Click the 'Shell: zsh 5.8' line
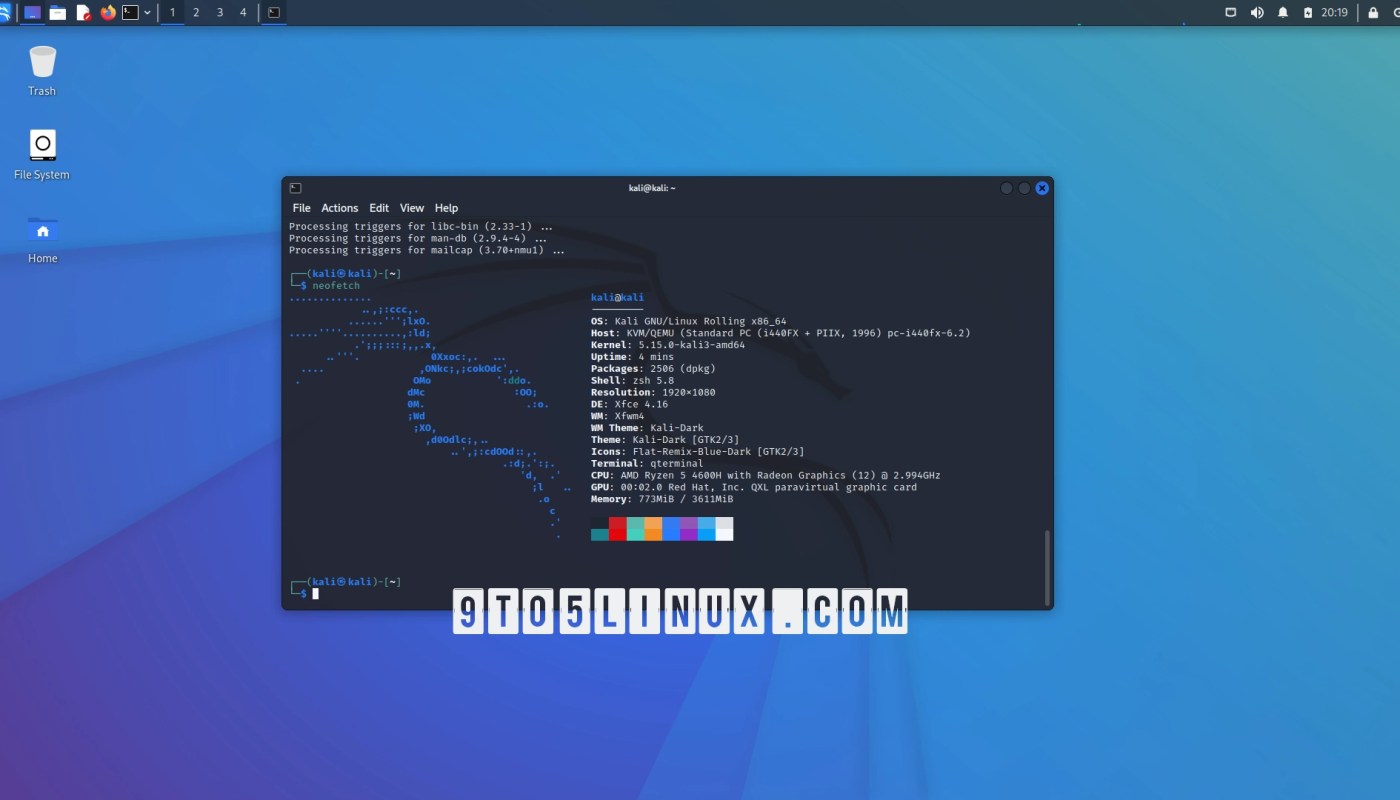The image size is (1400, 800). tap(632, 381)
